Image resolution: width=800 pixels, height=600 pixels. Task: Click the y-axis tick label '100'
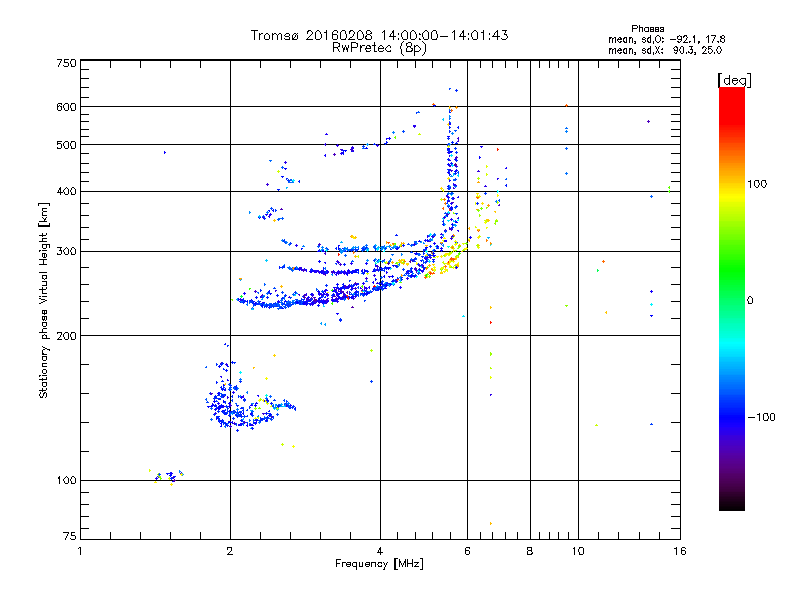click(x=66, y=480)
